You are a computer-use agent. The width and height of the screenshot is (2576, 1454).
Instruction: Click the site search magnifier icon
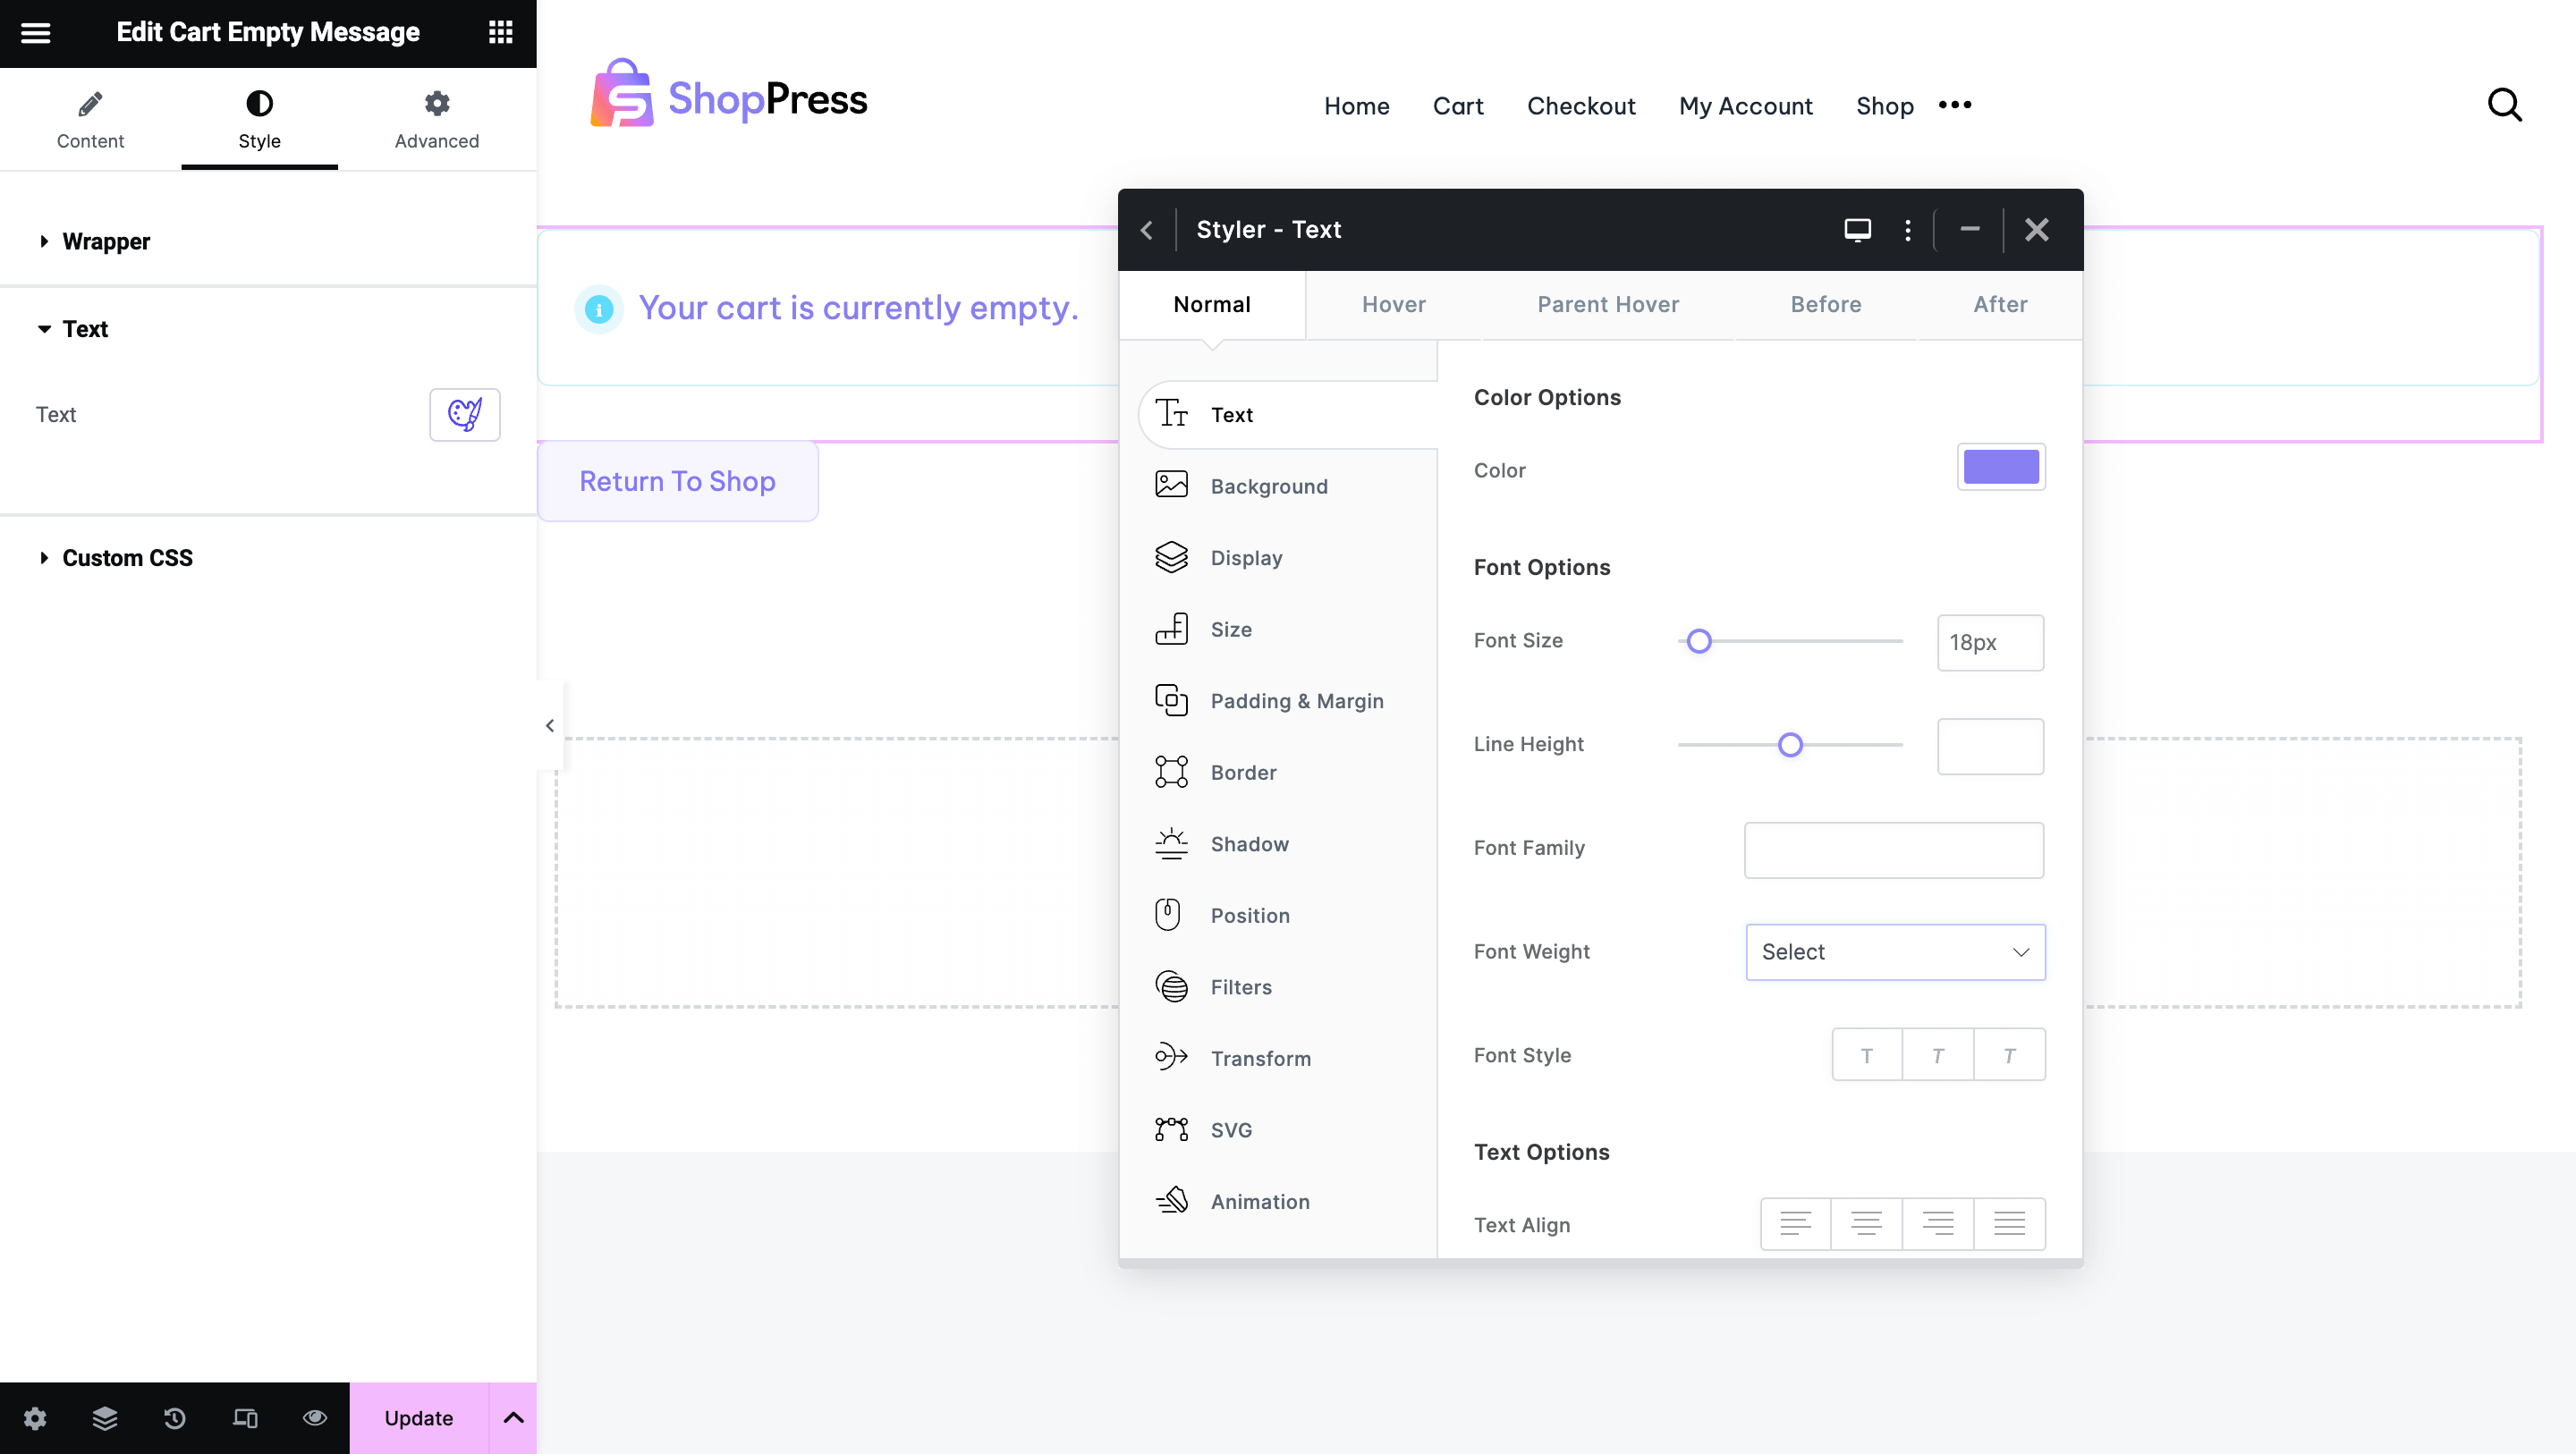[2504, 105]
